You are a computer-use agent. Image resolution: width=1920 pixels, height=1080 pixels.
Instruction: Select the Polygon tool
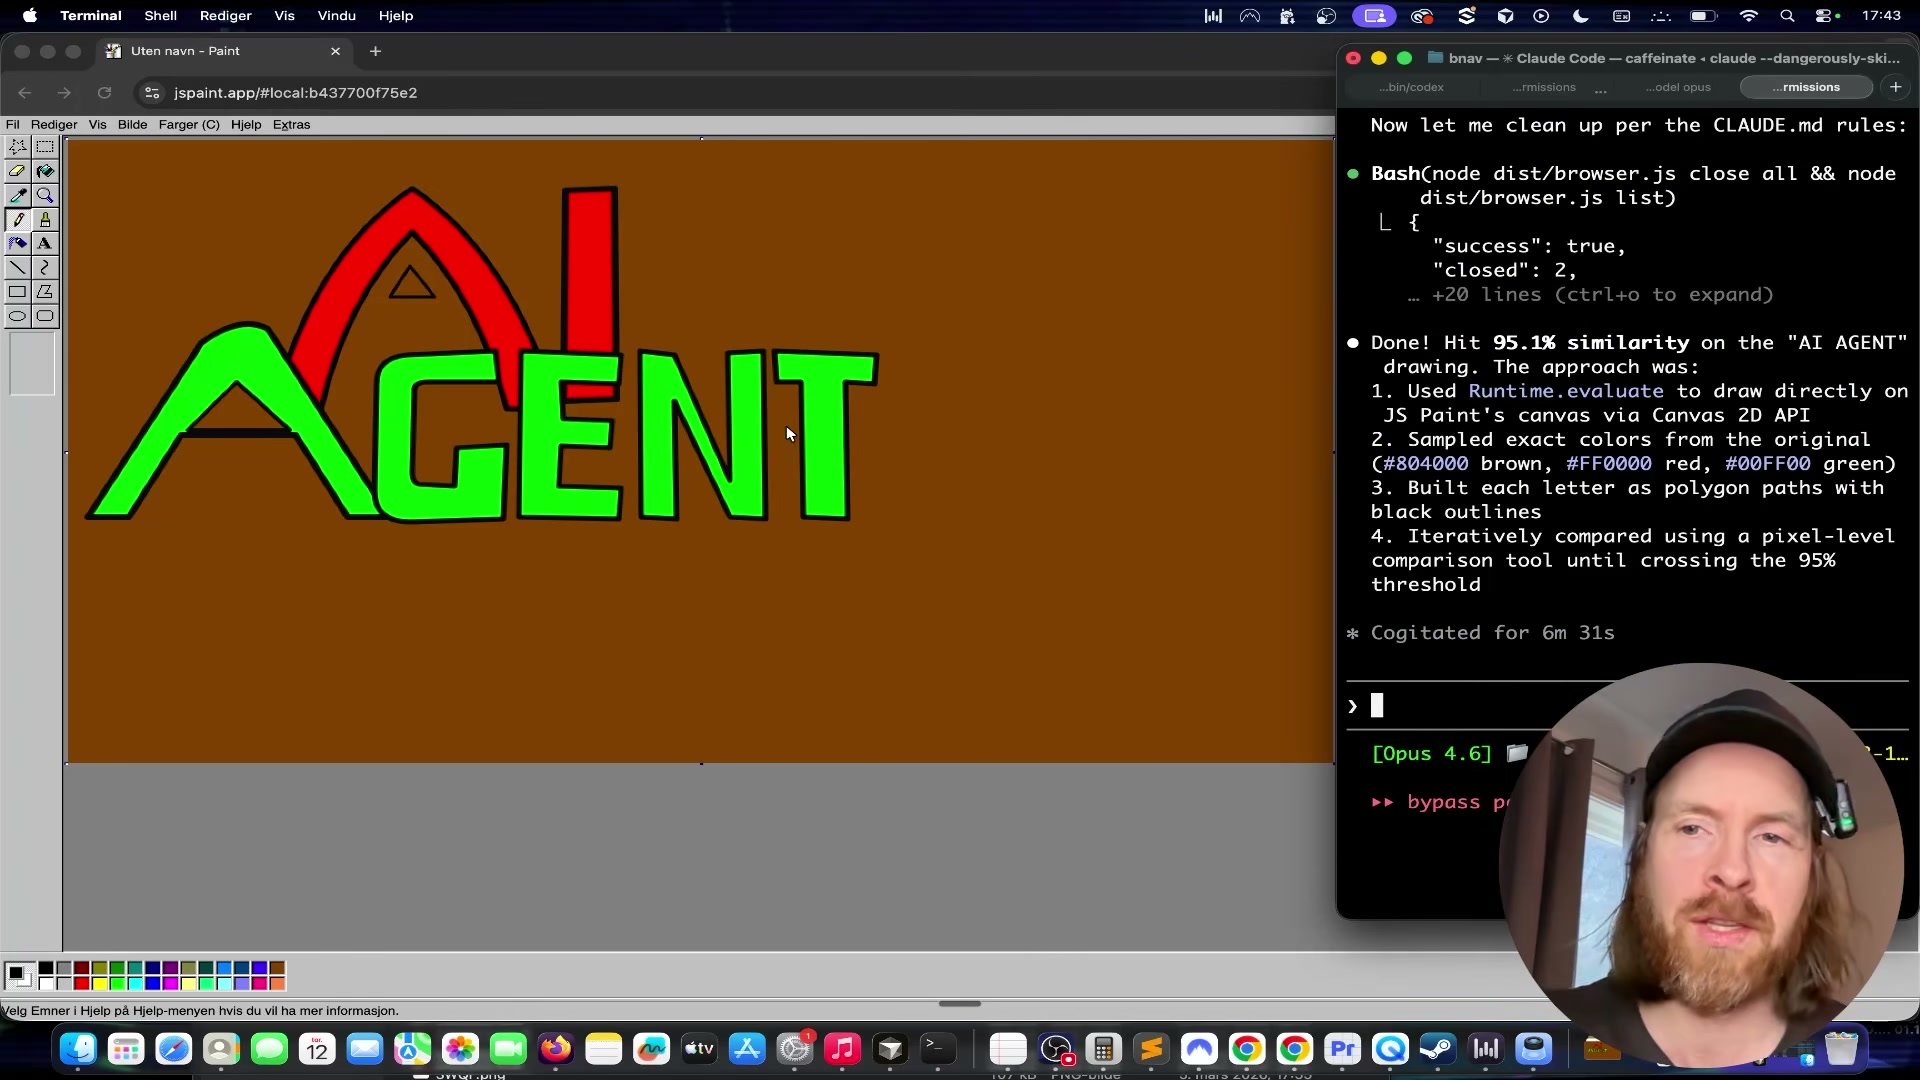[x=45, y=292]
